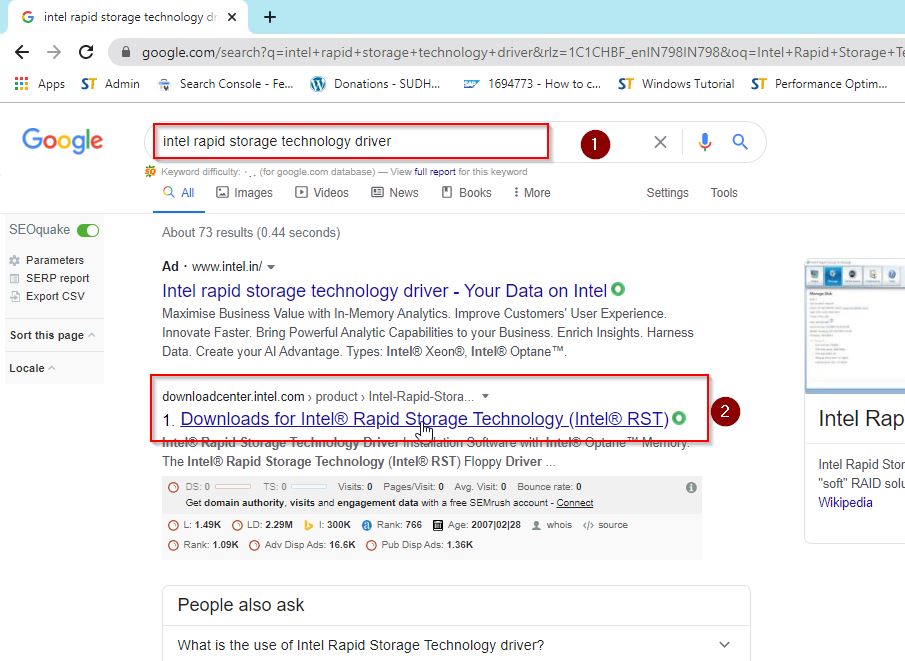
Task: Open a new tab with the plus icon
Action: click(270, 17)
